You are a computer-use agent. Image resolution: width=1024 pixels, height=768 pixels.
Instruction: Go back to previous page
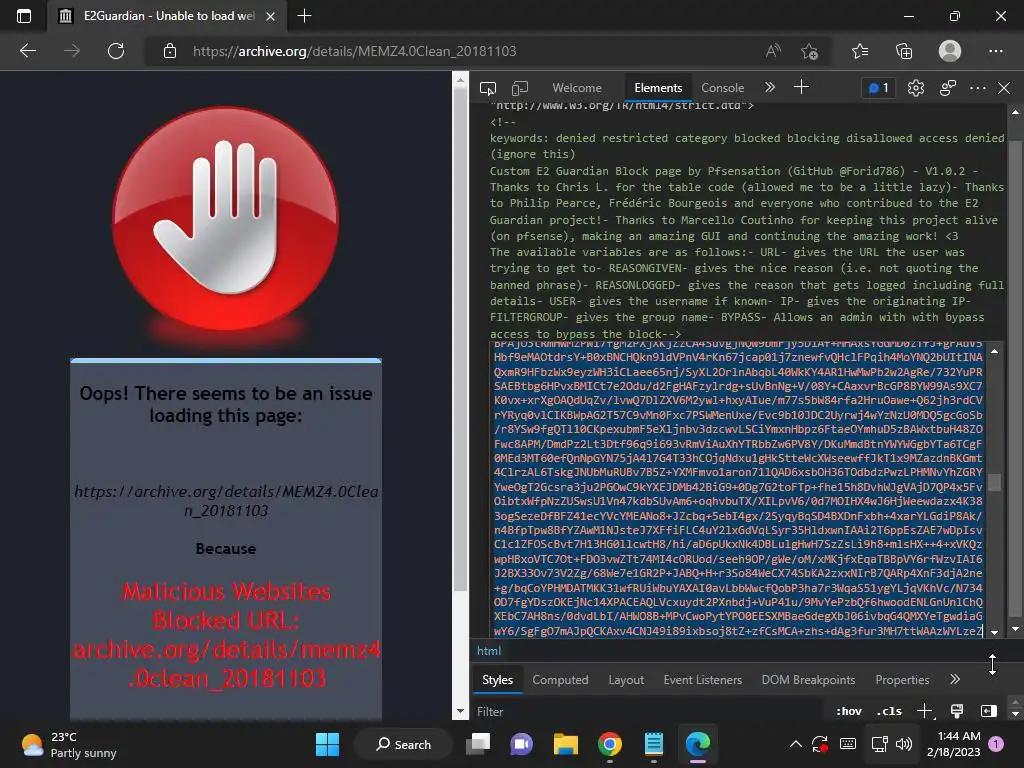tap(28, 51)
